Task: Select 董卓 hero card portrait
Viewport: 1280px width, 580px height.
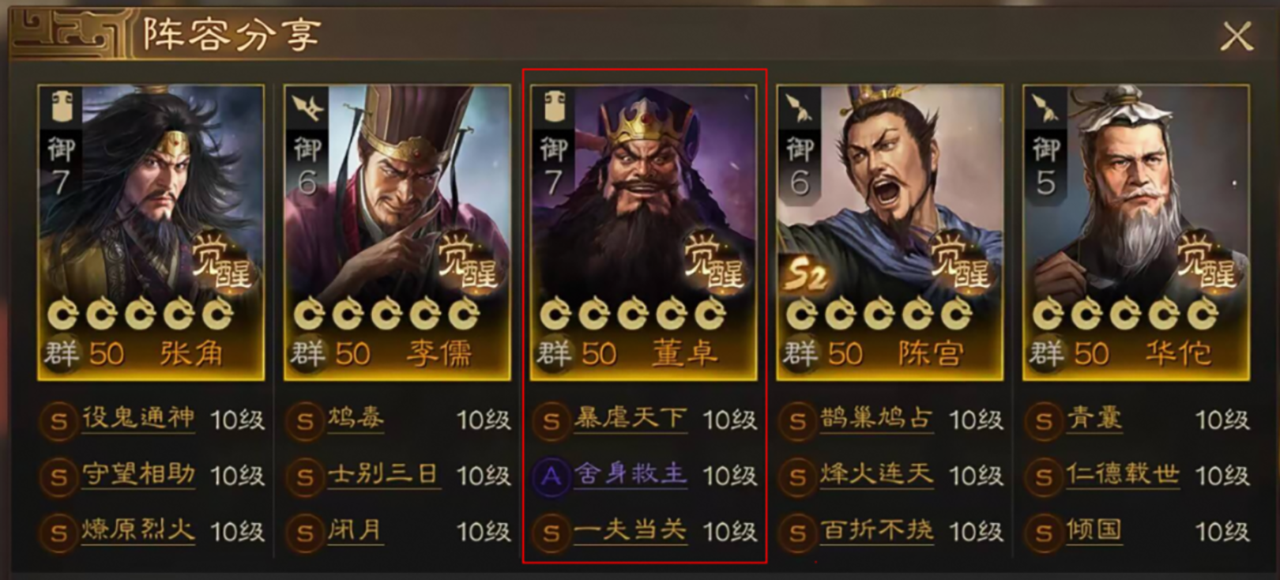Action: point(643,232)
